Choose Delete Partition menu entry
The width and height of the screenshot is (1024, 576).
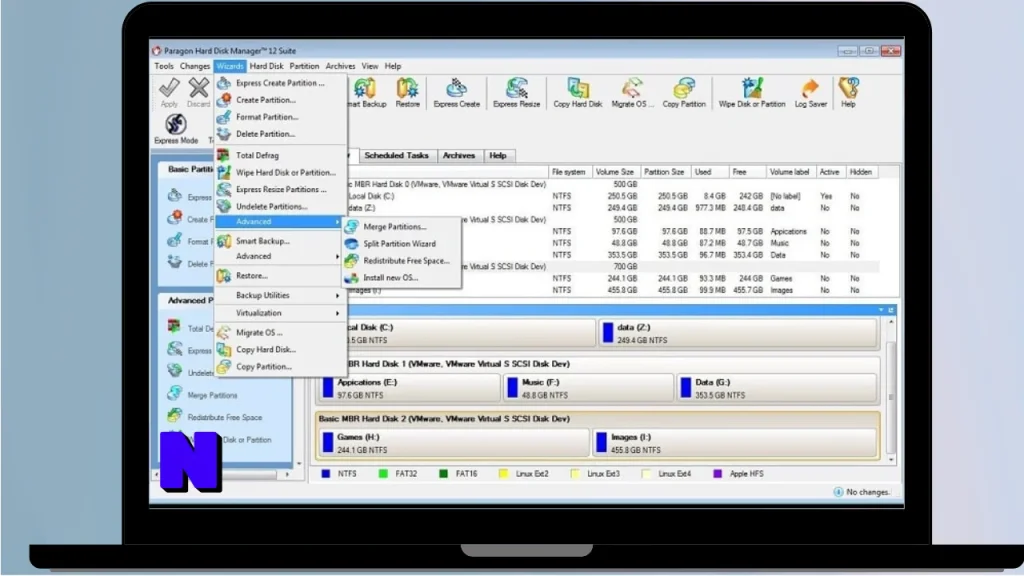pos(281,134)
